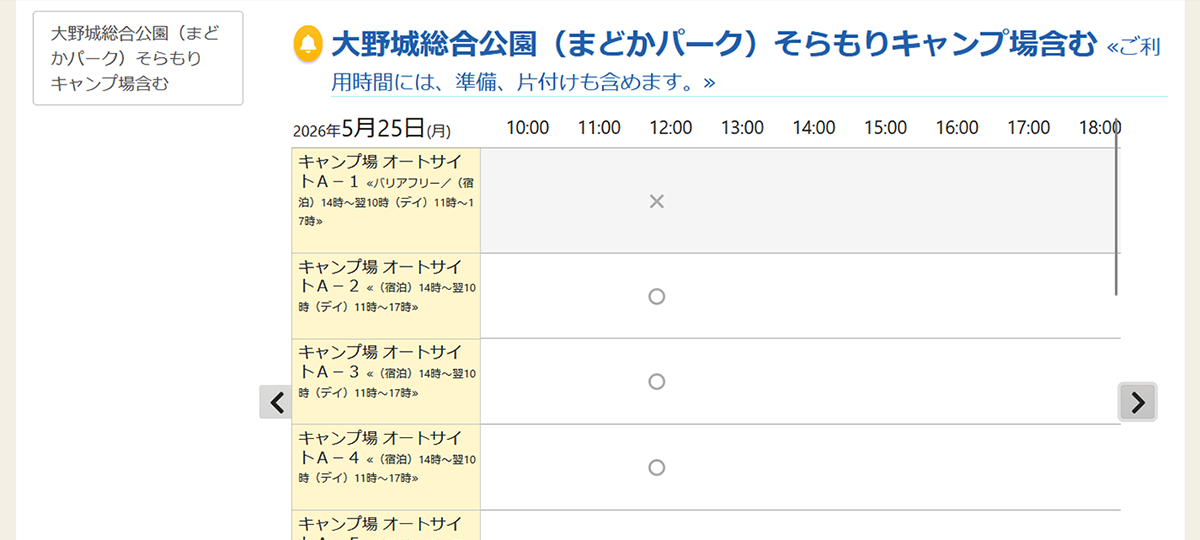Click the 12:00 time column header
The height and width of the screenshot is (540, 1200).
pos(670,128)
